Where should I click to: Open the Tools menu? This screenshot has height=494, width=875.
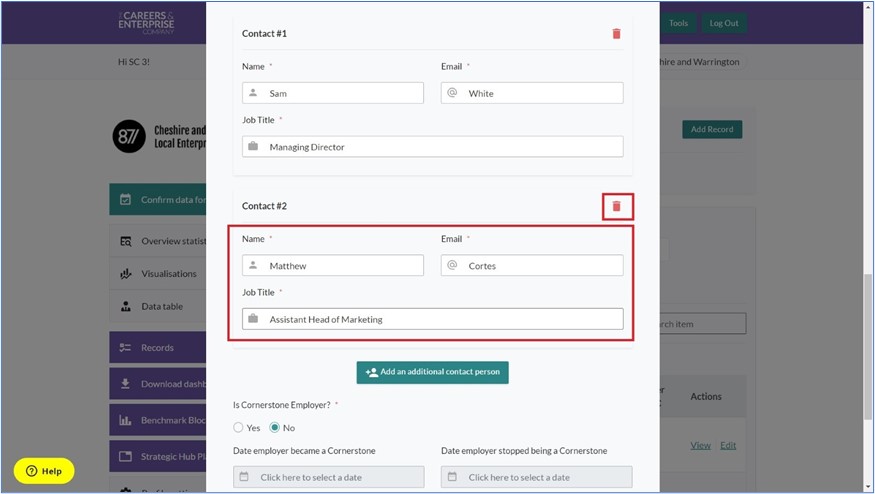[x=678, y=23]
